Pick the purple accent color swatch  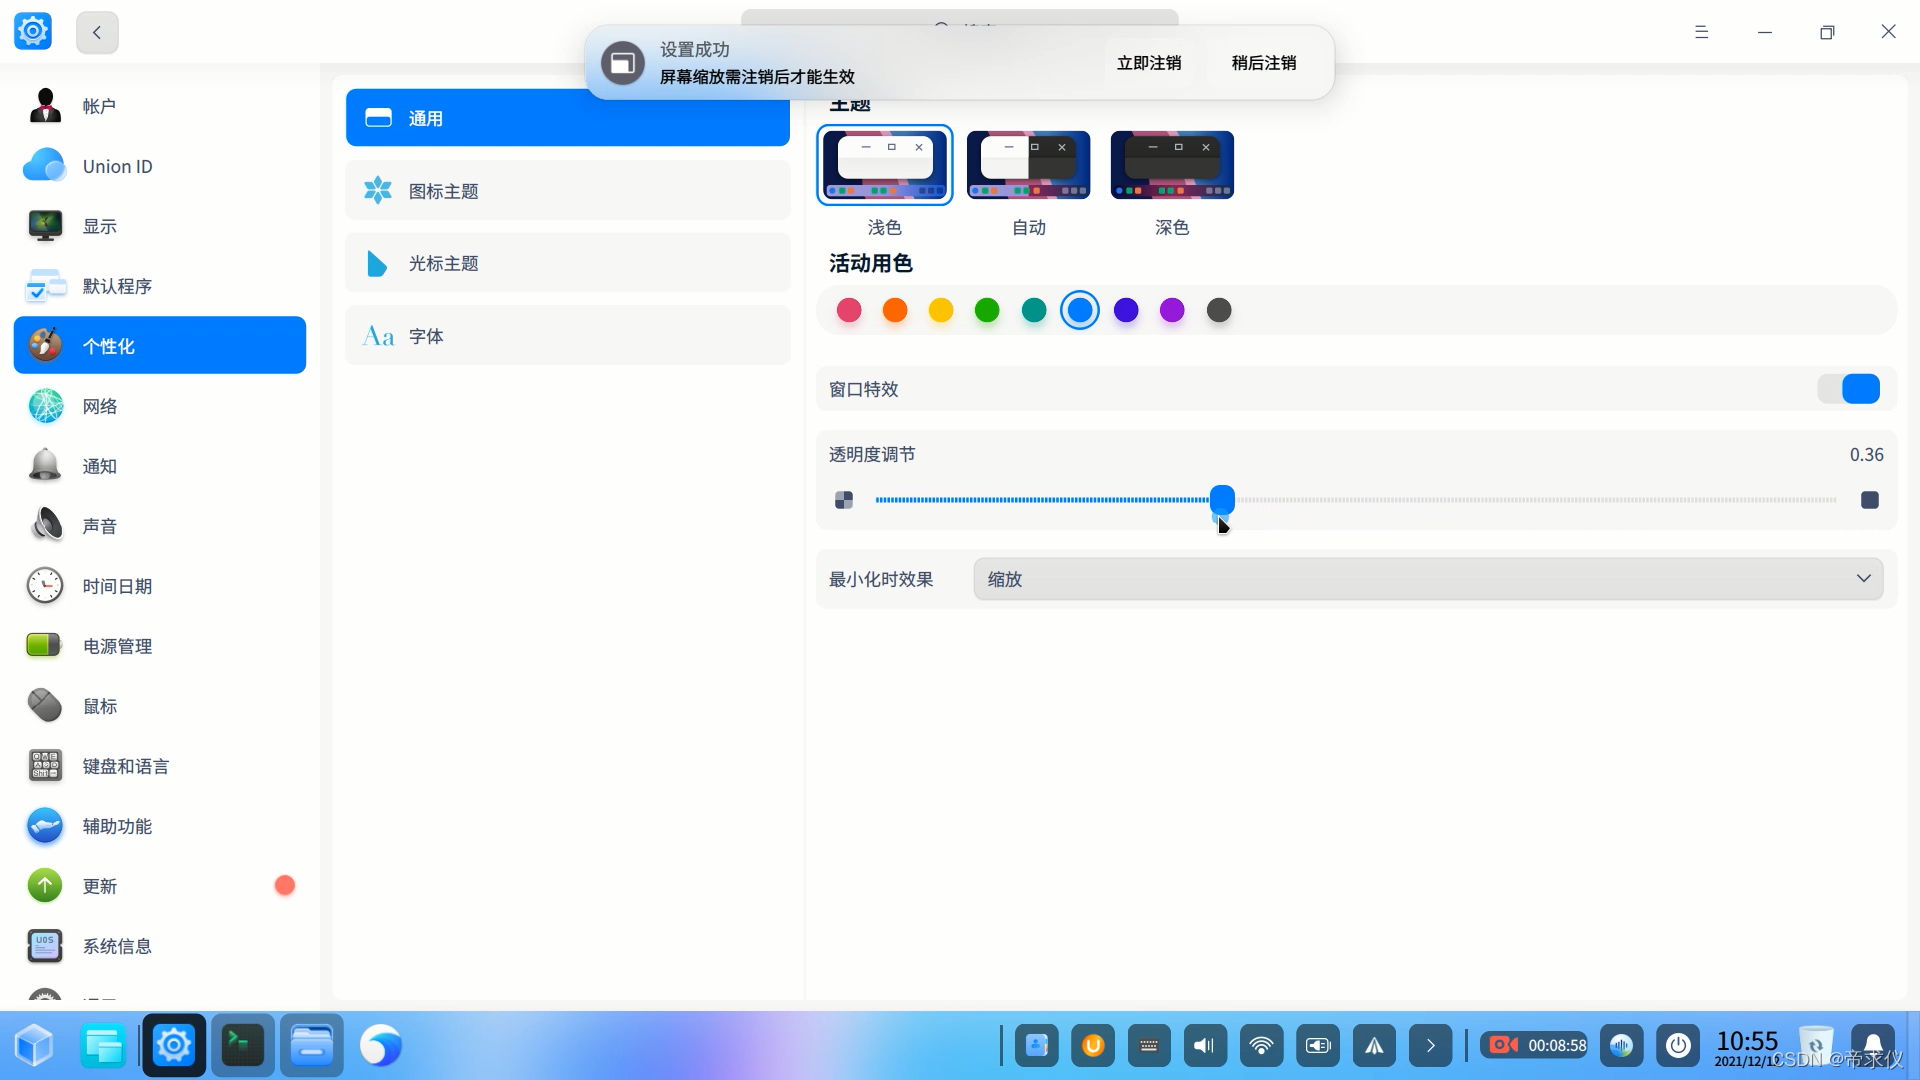1172,311
